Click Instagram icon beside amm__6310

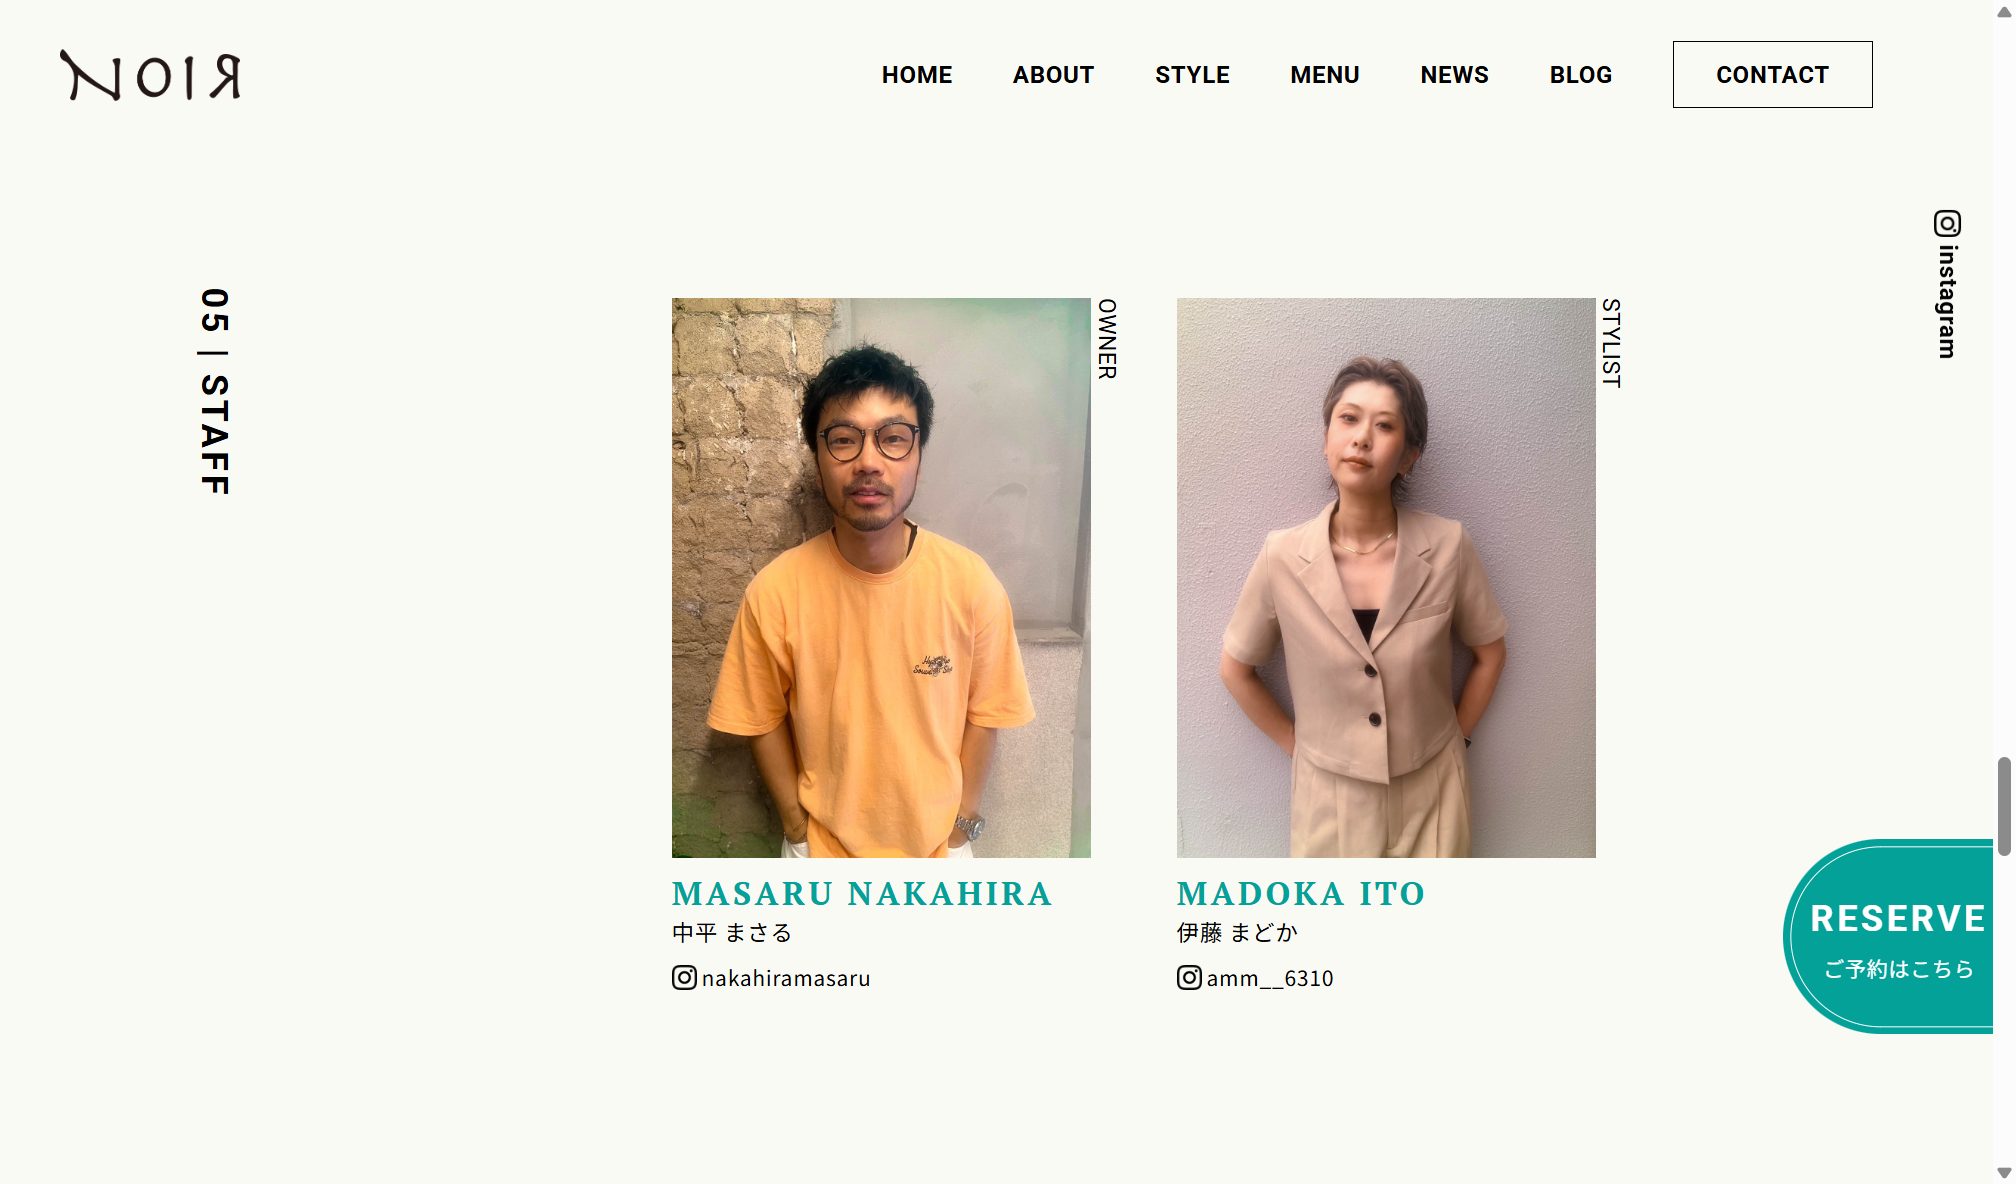point(1189,977)
